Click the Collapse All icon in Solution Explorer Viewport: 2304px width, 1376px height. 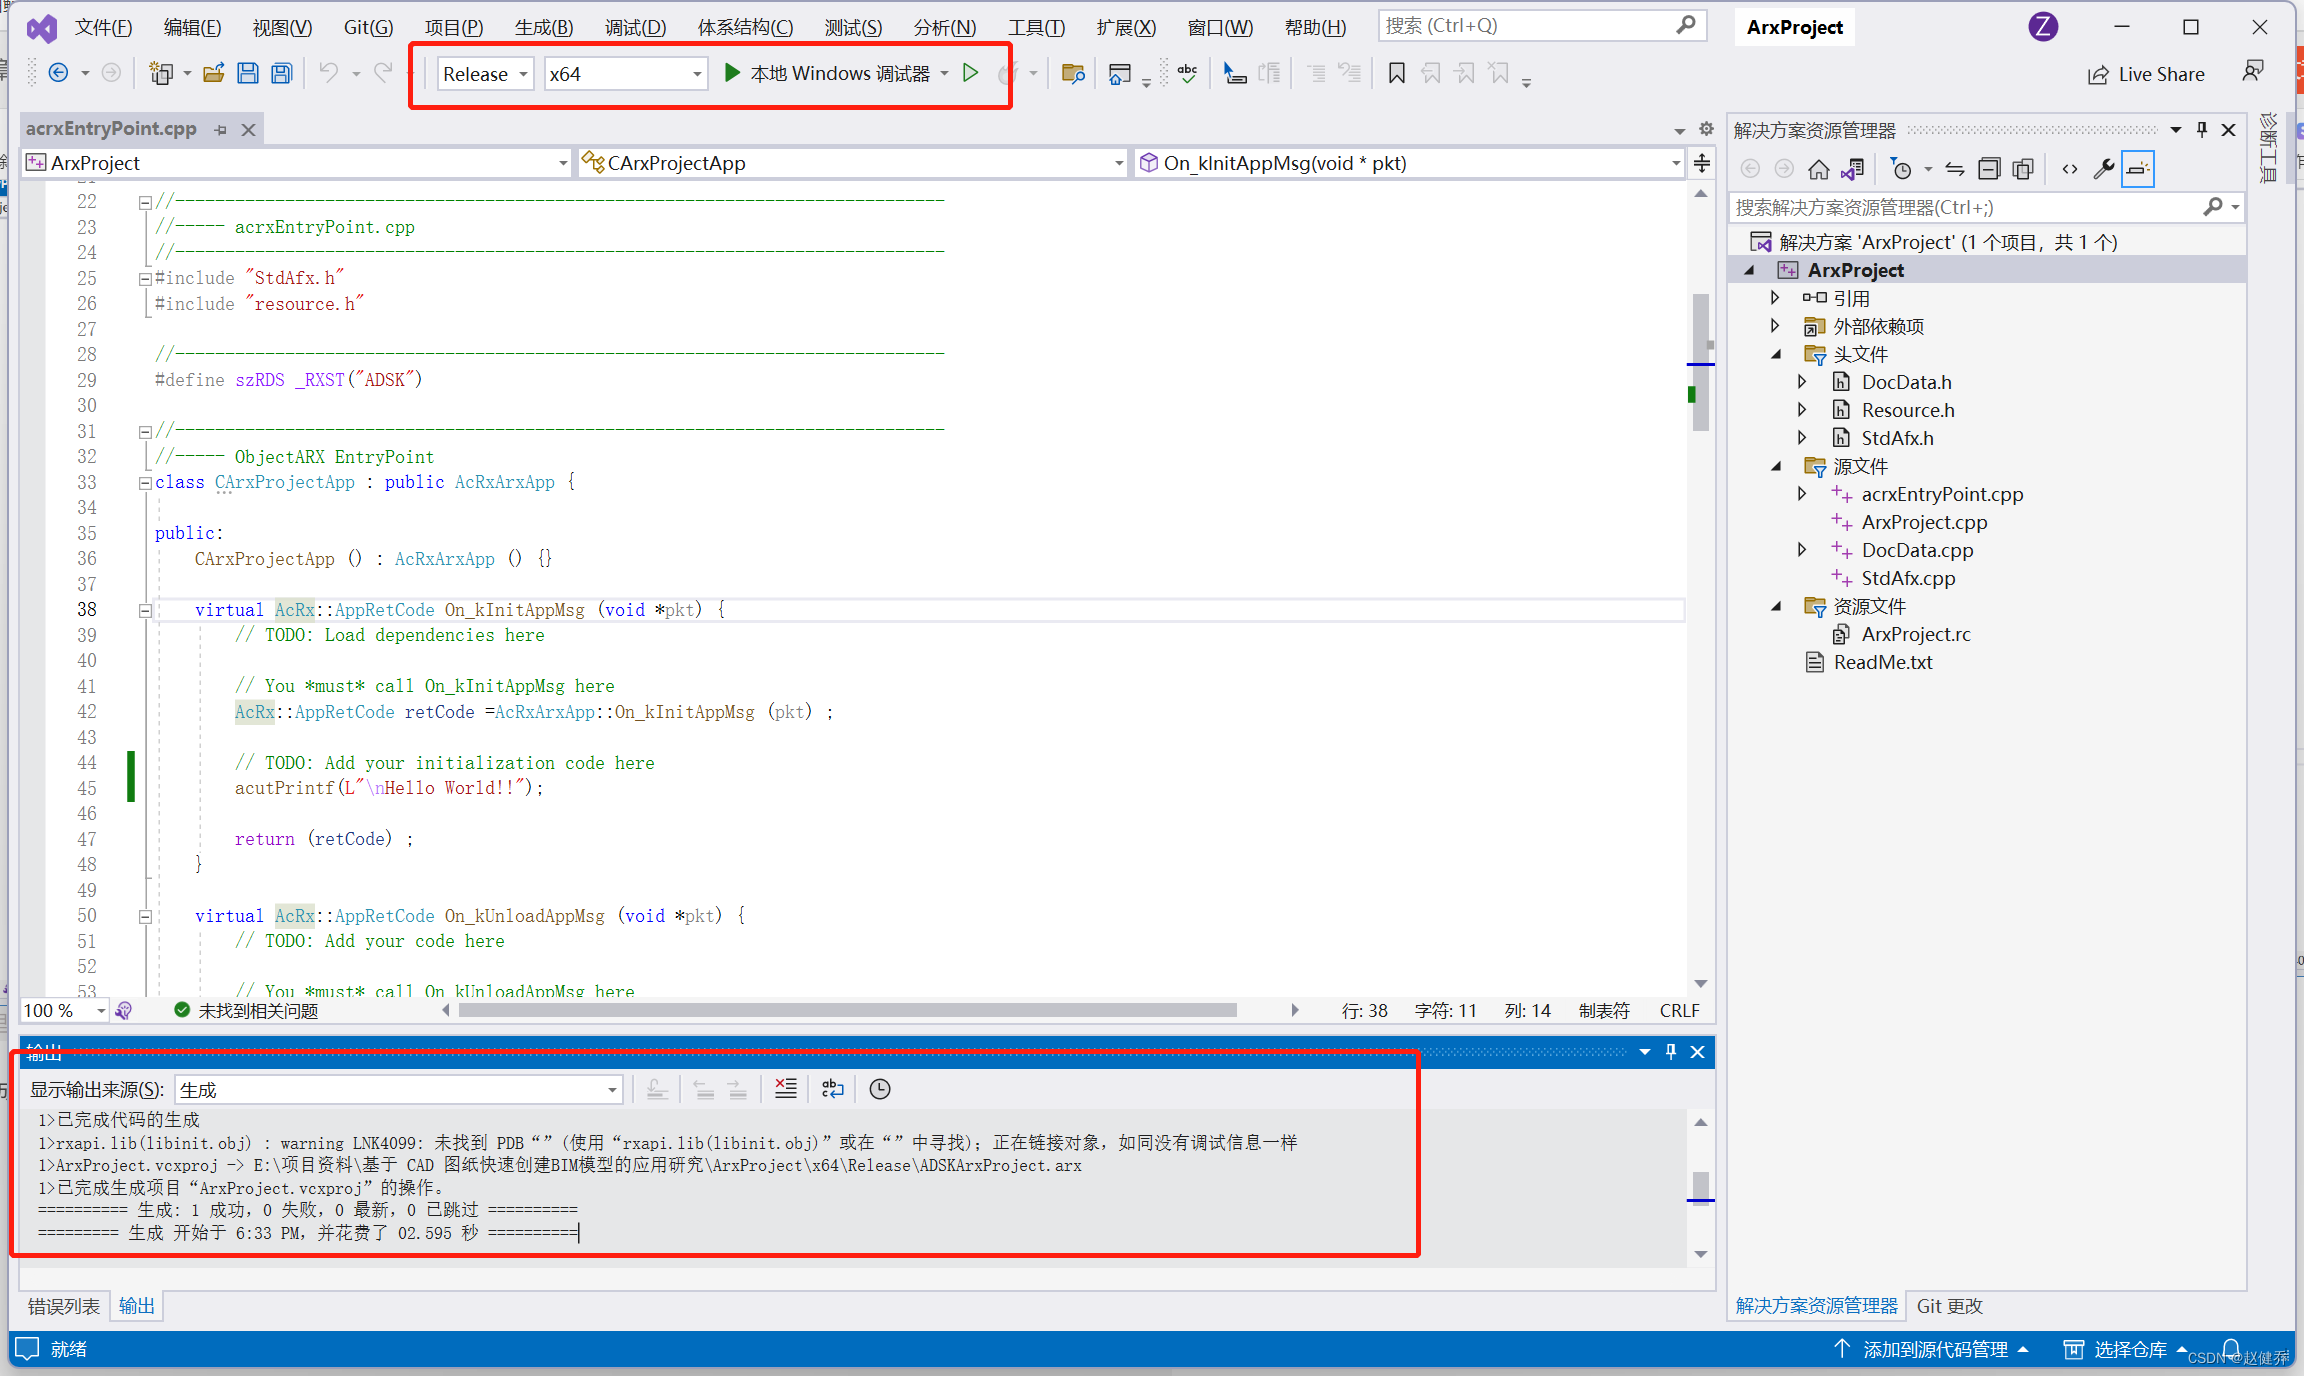click(1989, 169)
